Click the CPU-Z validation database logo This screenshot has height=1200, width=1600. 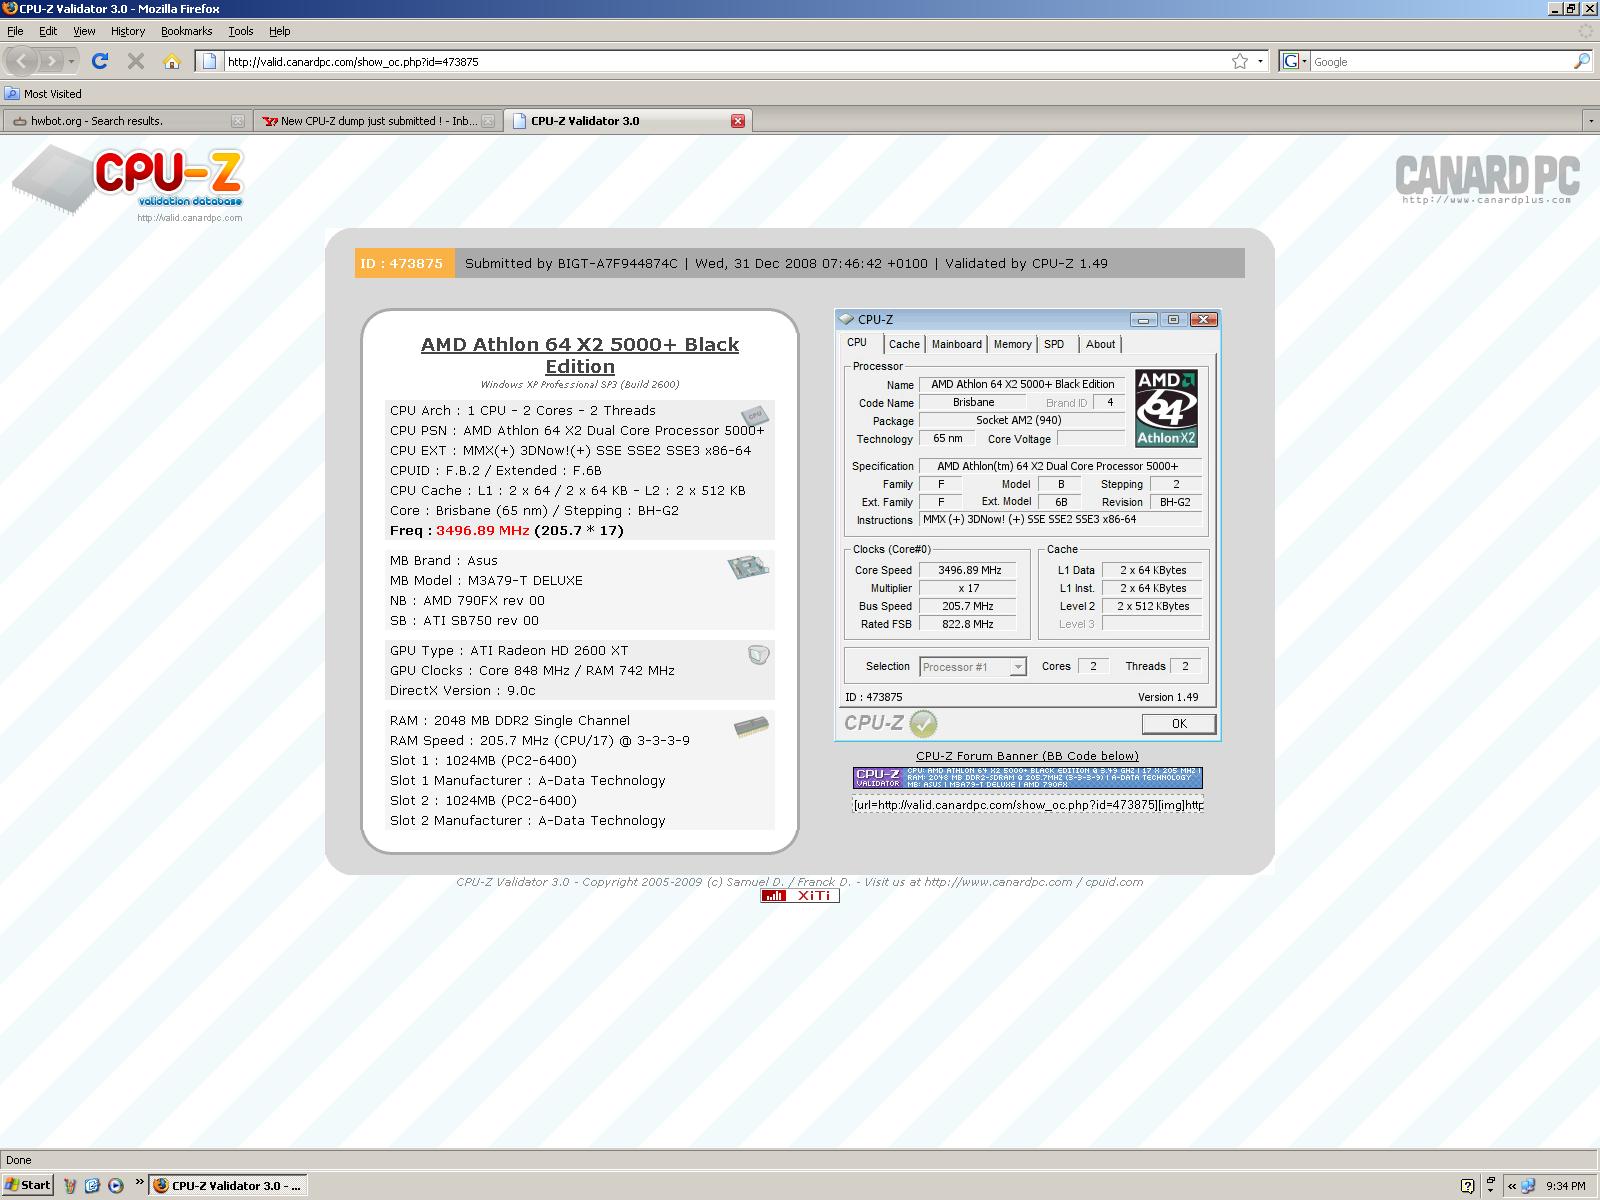click(x=128, y=183)
